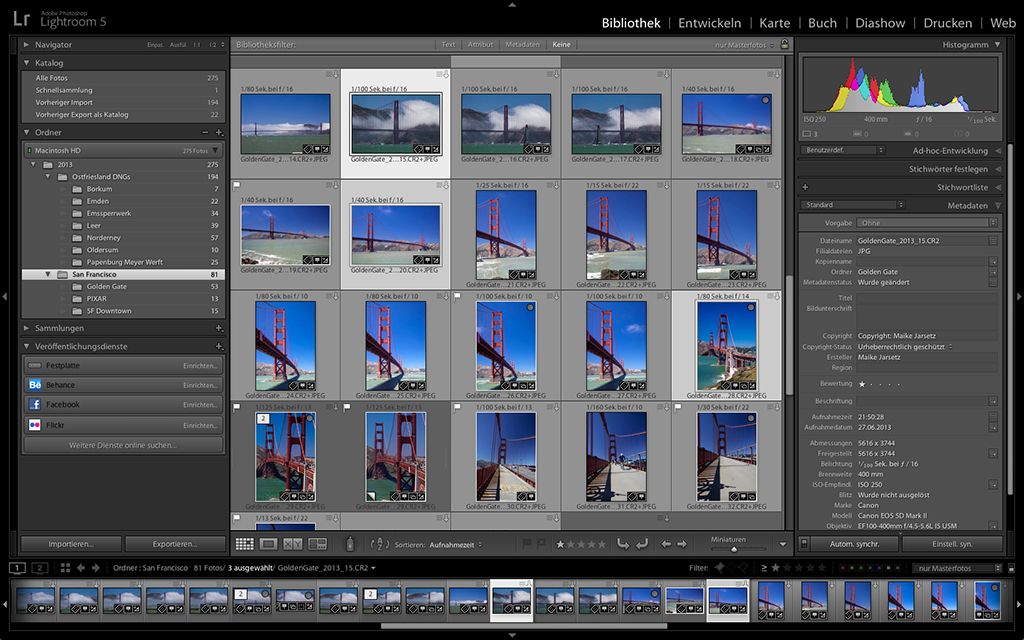Select the Metadaten library filter tab
Screen dimensions: 1024x640
coord(522,45)
